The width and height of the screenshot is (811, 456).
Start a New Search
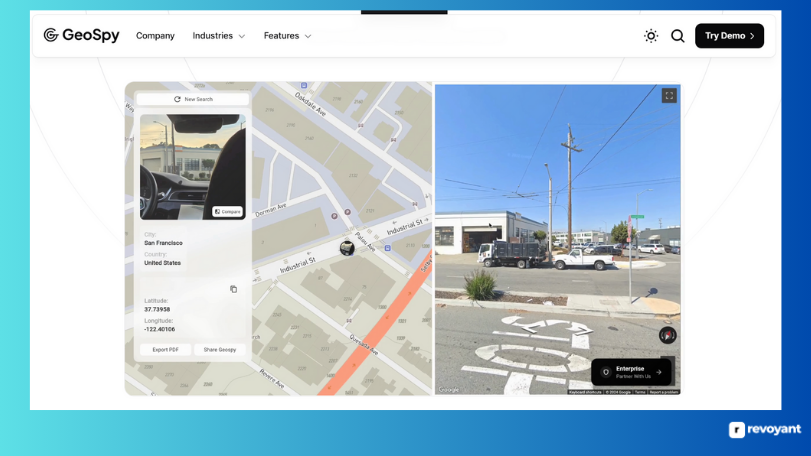tap(193, 99)
